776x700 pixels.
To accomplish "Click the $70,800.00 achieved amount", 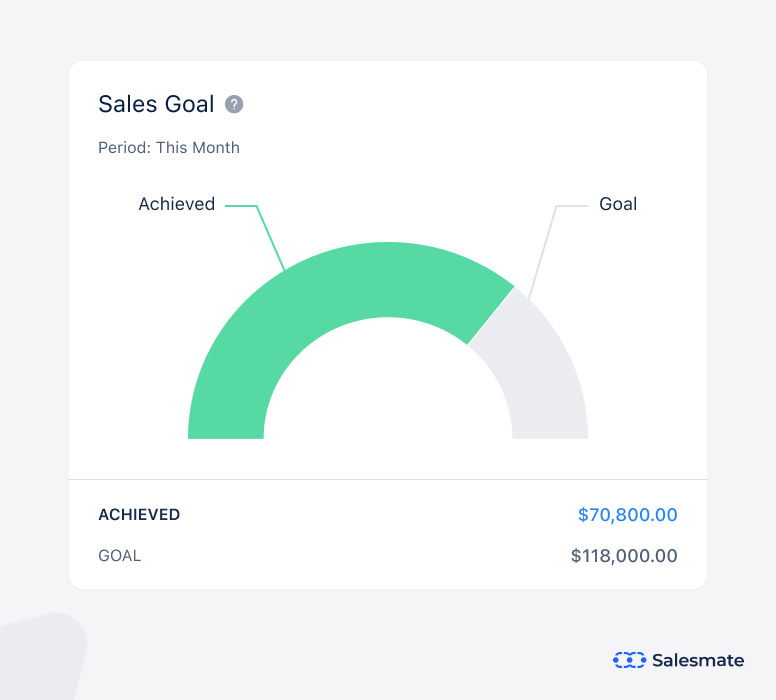I will click(627, 515).
